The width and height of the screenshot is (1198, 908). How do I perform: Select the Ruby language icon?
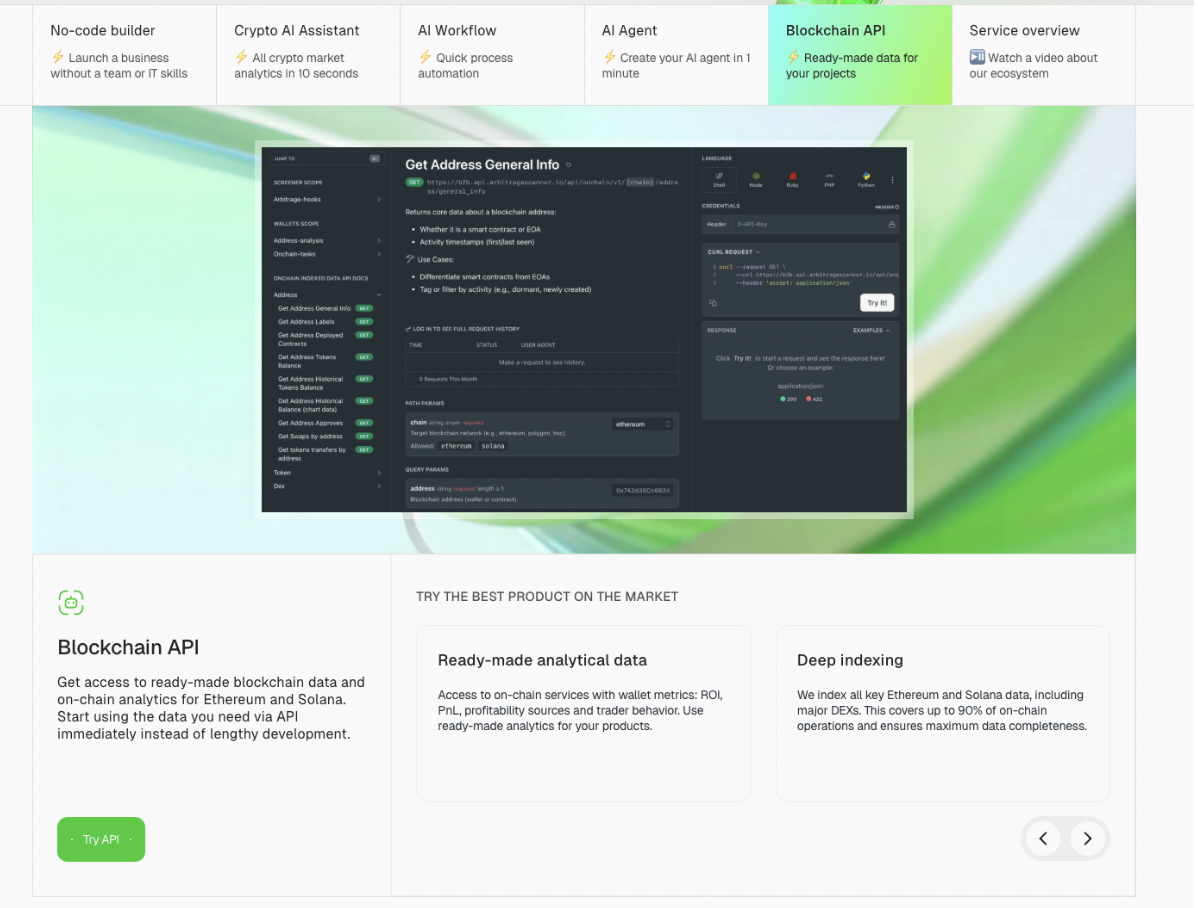(x=792, y=179)
